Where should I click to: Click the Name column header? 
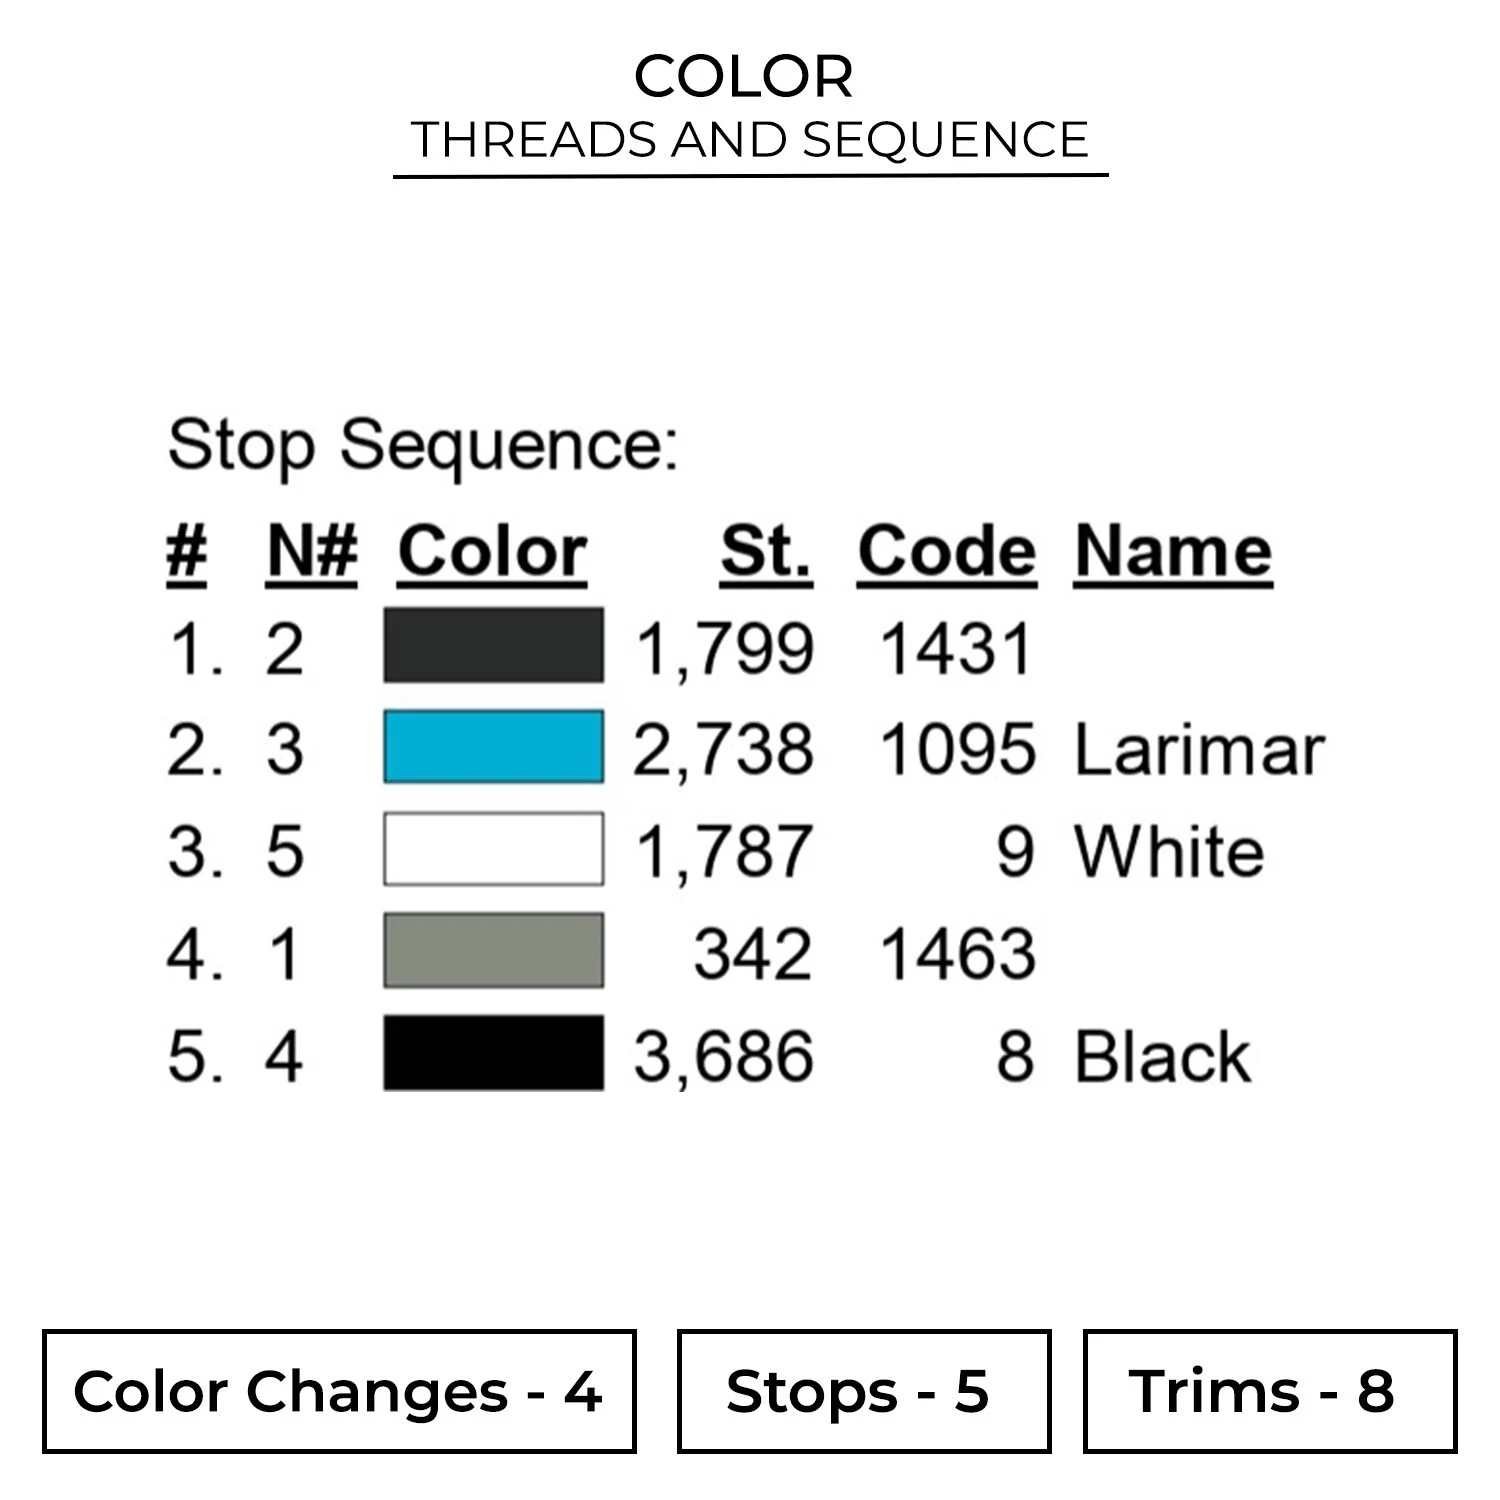(x=1173, y=551)
